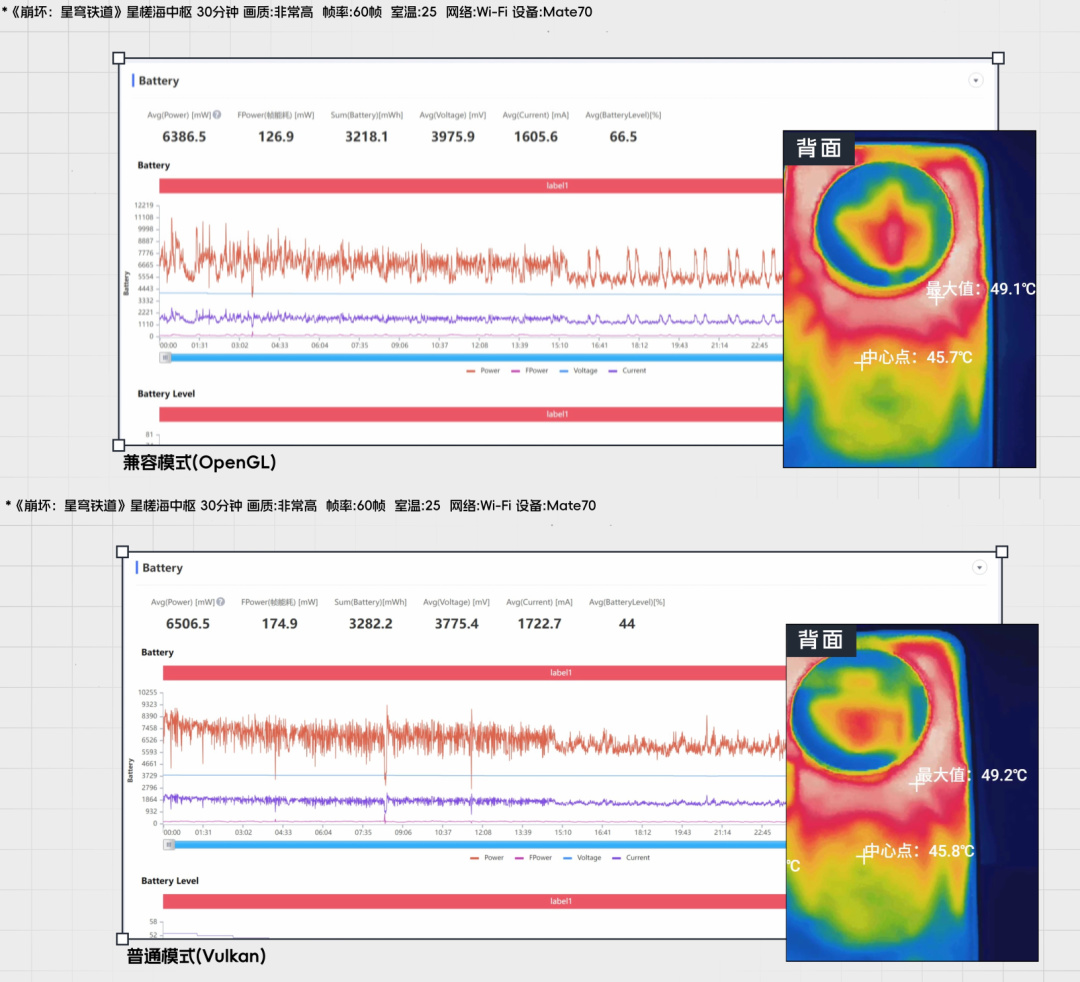1080x982 pixels.
Task: Open the help icon beside bottom Avg(Power)
Action: coord(220,602)
